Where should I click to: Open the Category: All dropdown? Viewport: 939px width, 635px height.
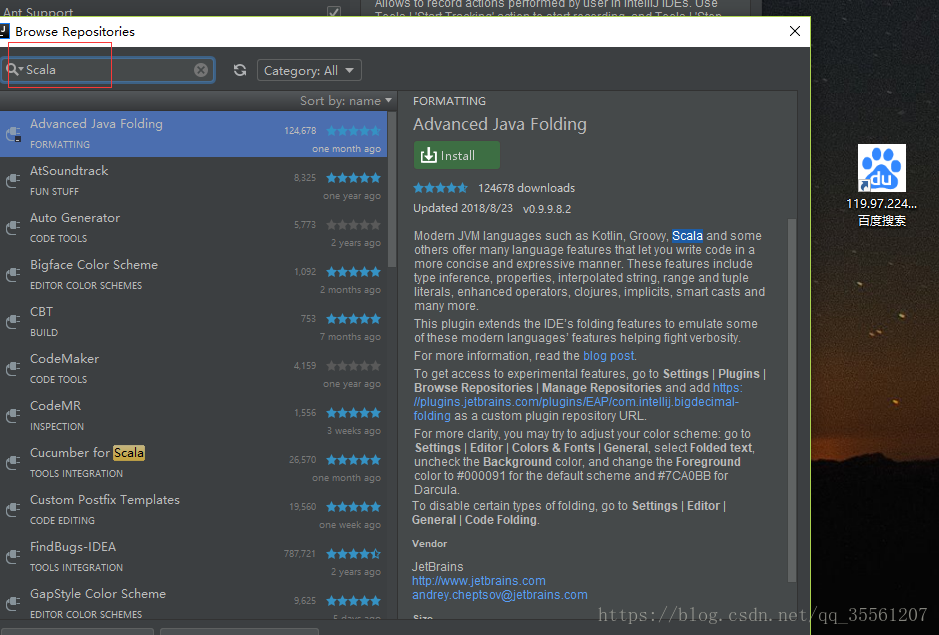[x=309, y=71]
